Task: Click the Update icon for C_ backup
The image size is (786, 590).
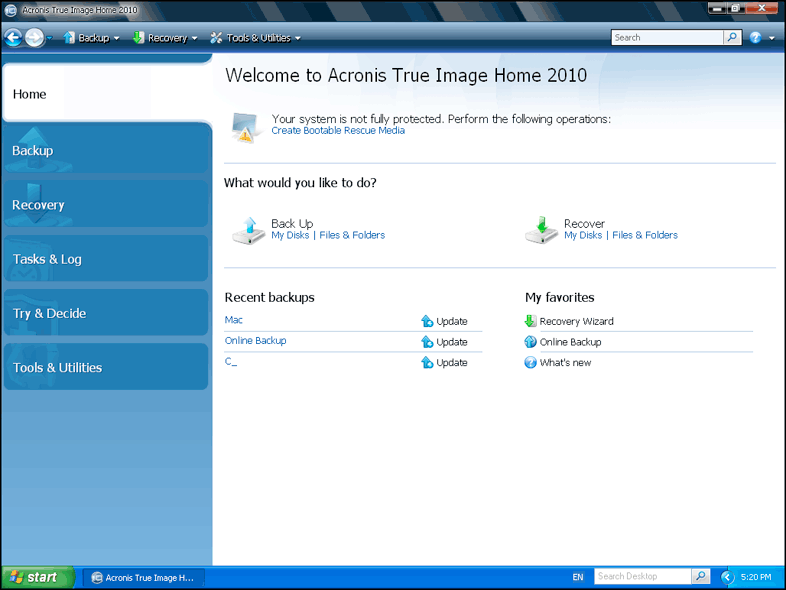Action: pos(427,362)
